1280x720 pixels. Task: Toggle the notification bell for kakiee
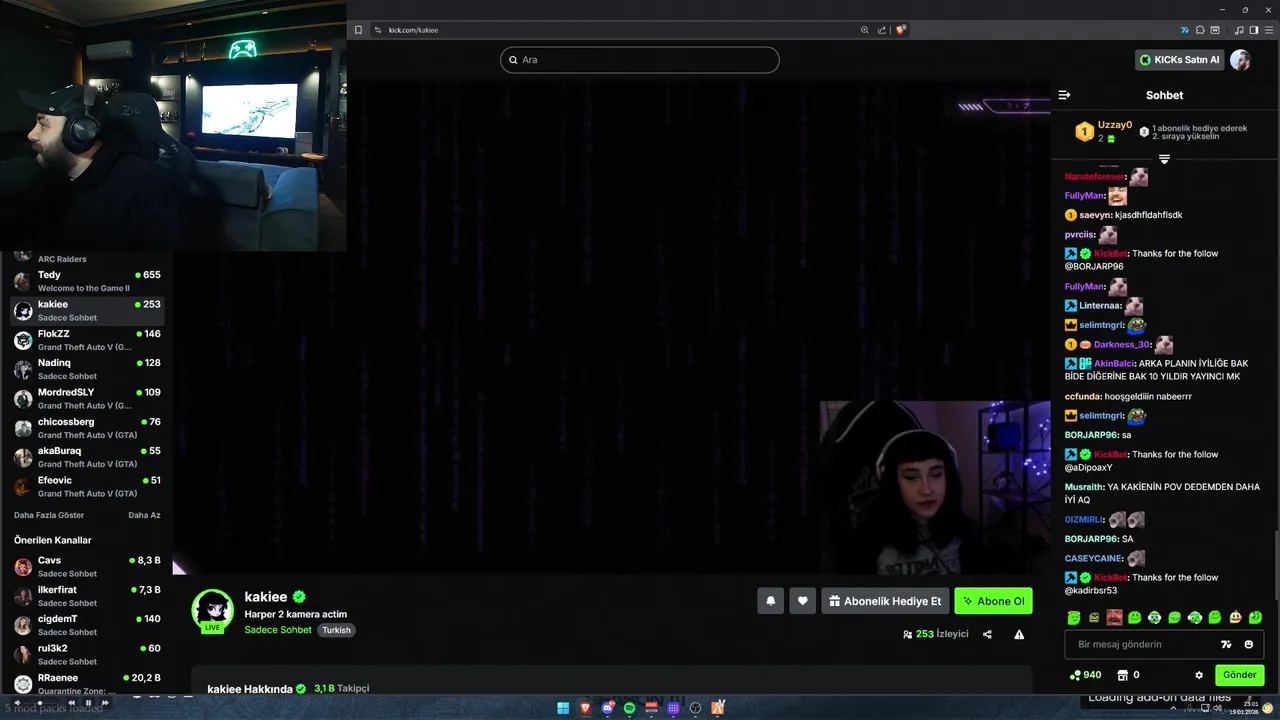coord(771,601)
